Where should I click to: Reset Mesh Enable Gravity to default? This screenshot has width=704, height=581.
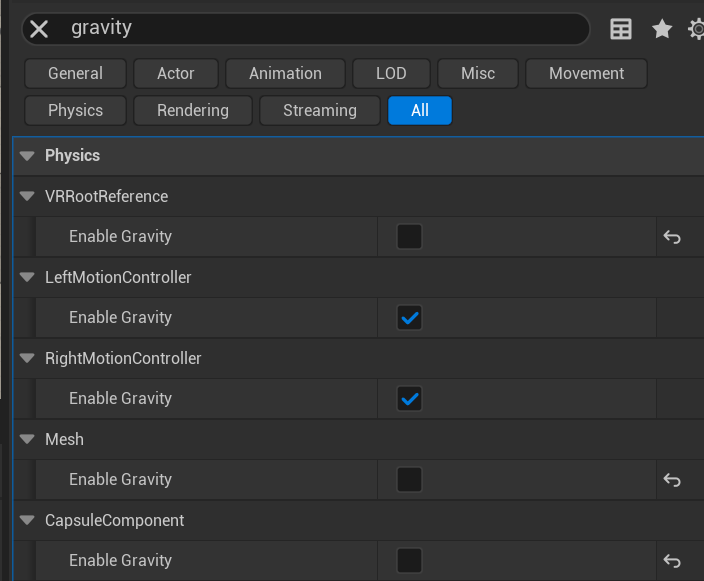pos(672,480)
